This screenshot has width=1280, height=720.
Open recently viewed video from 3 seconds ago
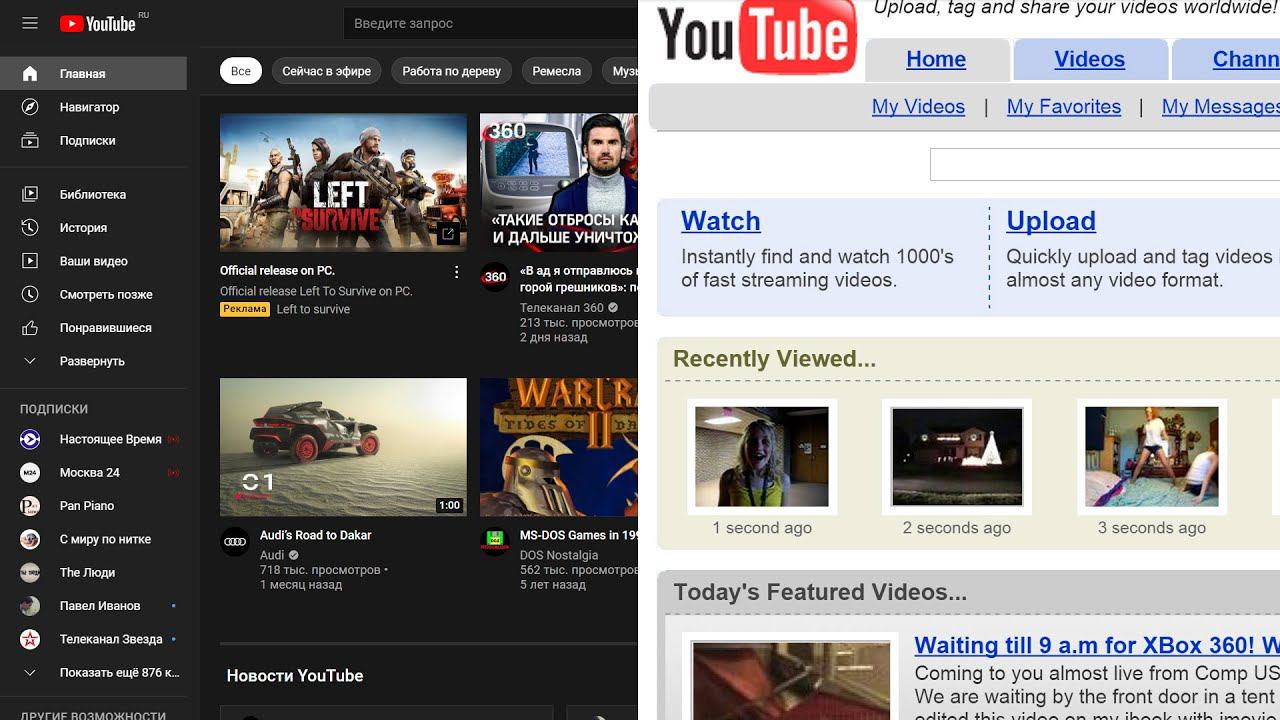1152,456
